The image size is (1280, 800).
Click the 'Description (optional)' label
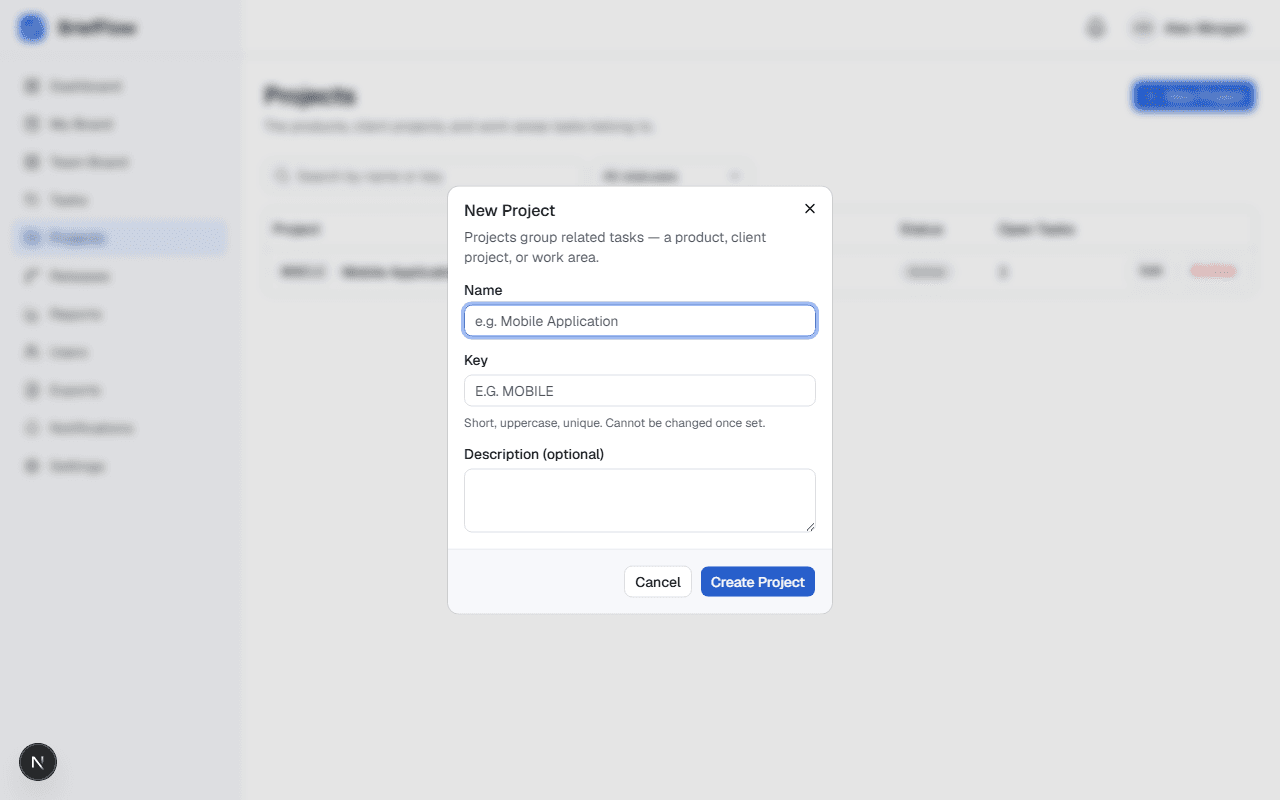pos(534,454)
